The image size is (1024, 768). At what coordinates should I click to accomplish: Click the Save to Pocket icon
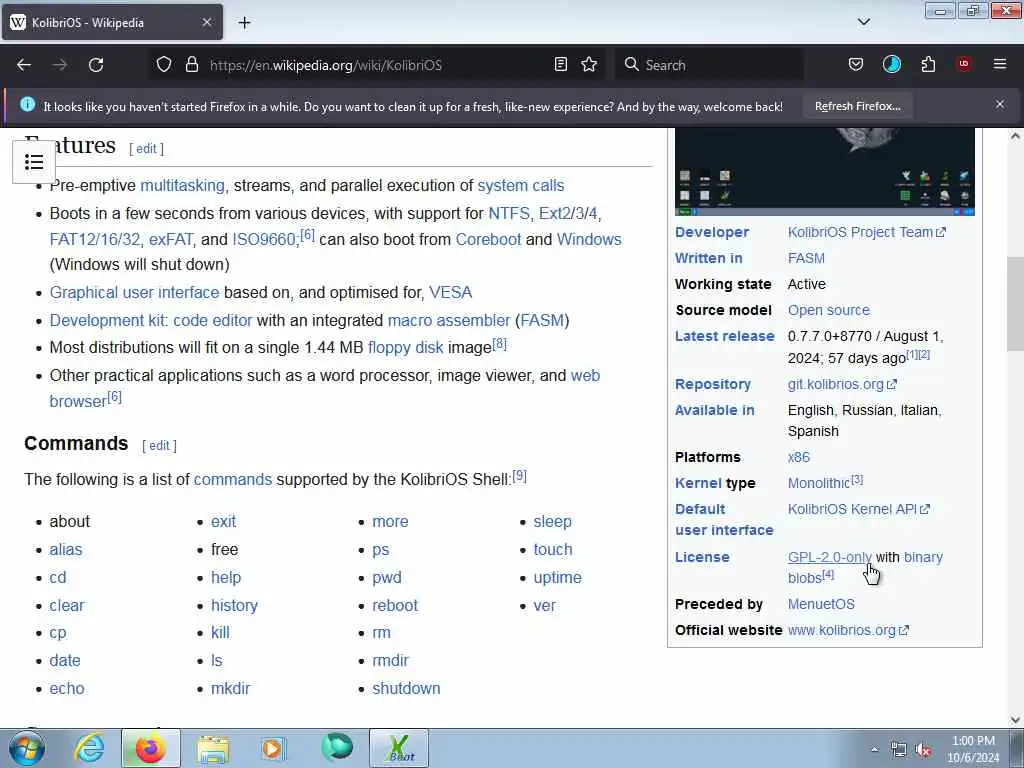coord(856,64)
